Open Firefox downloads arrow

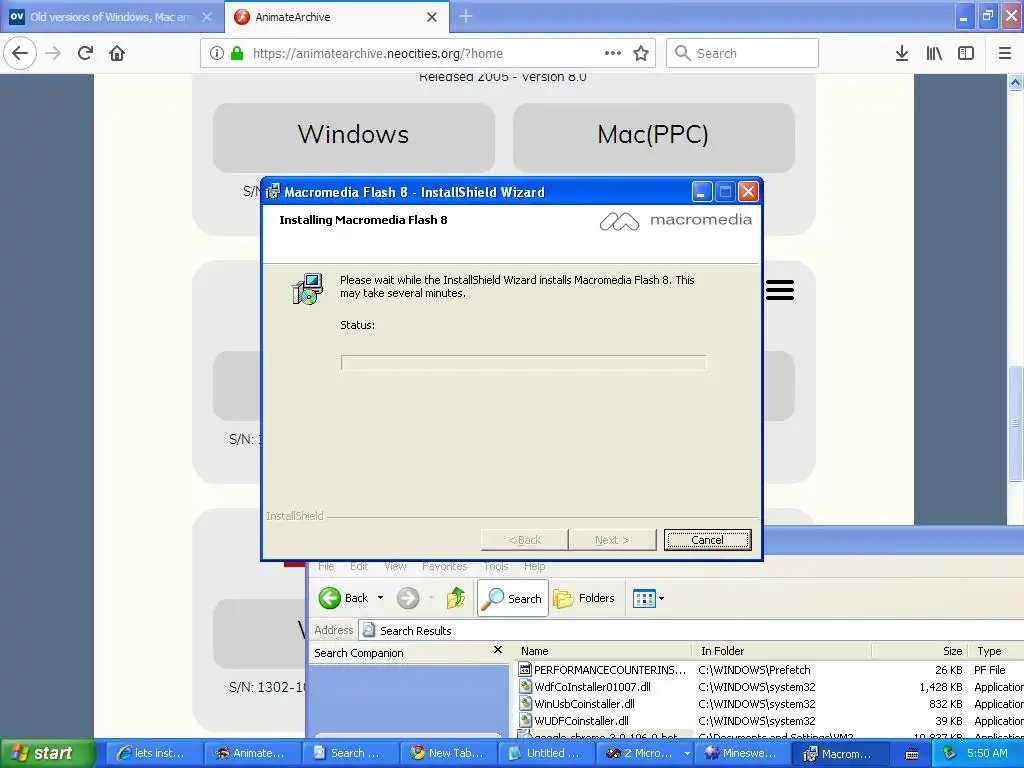(902, 54)
